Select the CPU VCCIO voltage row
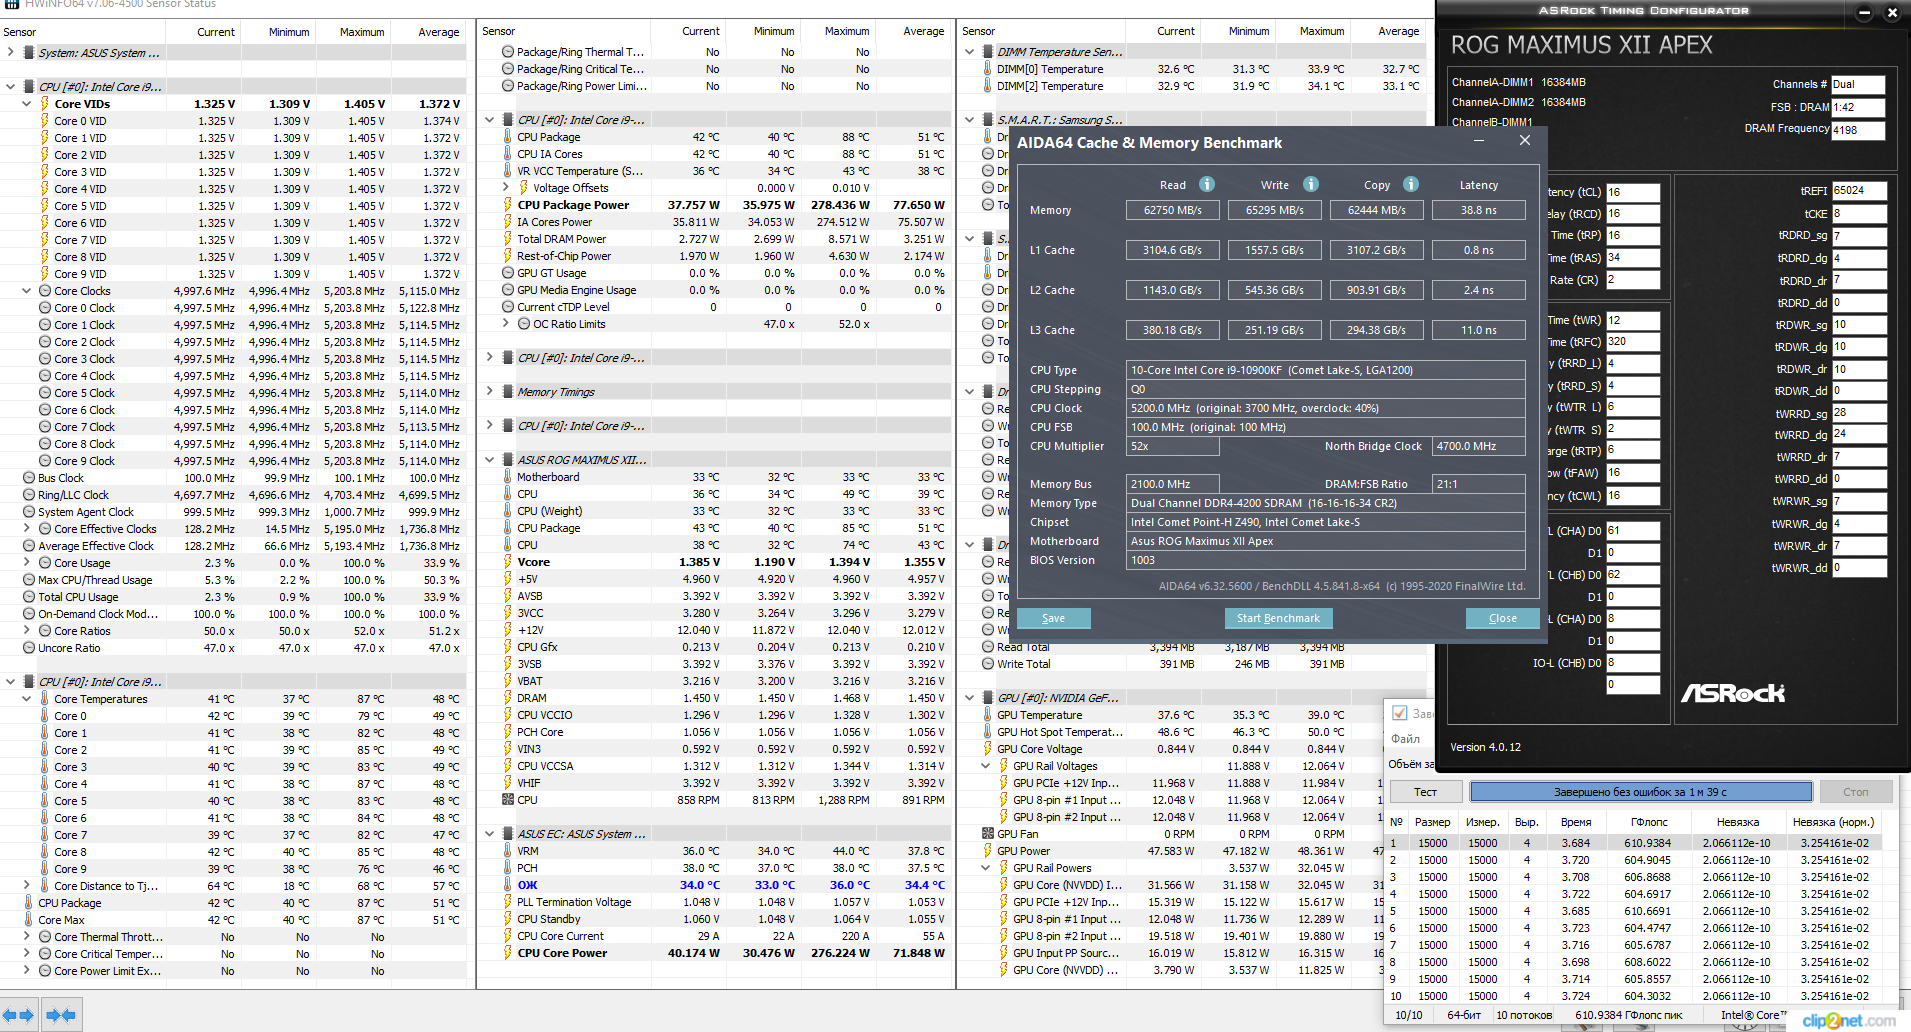Viewport: 1911px width, 1032px height. 714,715
